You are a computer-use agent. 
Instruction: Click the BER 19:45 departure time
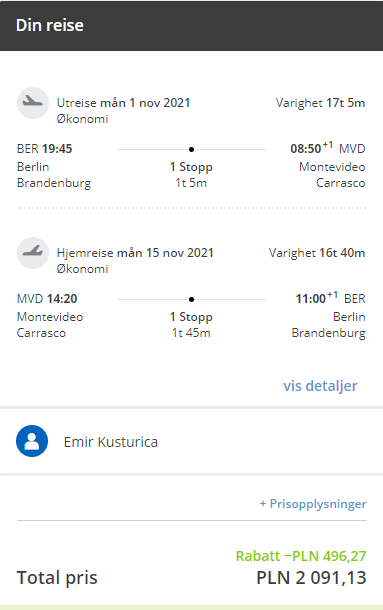click(x=44, y=149)
